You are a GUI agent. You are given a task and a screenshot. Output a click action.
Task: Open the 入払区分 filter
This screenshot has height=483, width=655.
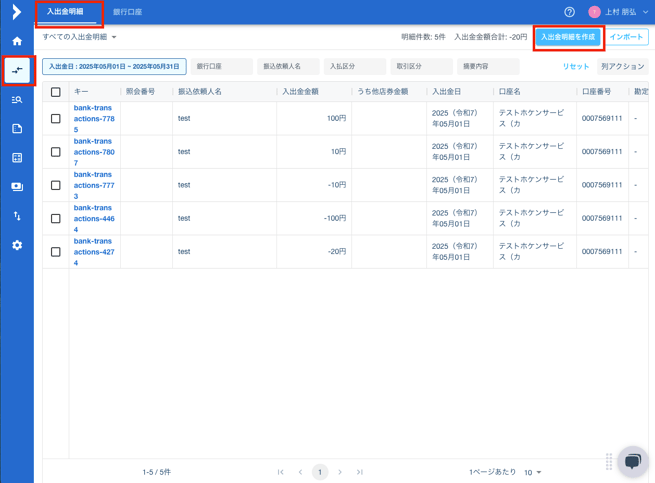[x=355, y=66]
